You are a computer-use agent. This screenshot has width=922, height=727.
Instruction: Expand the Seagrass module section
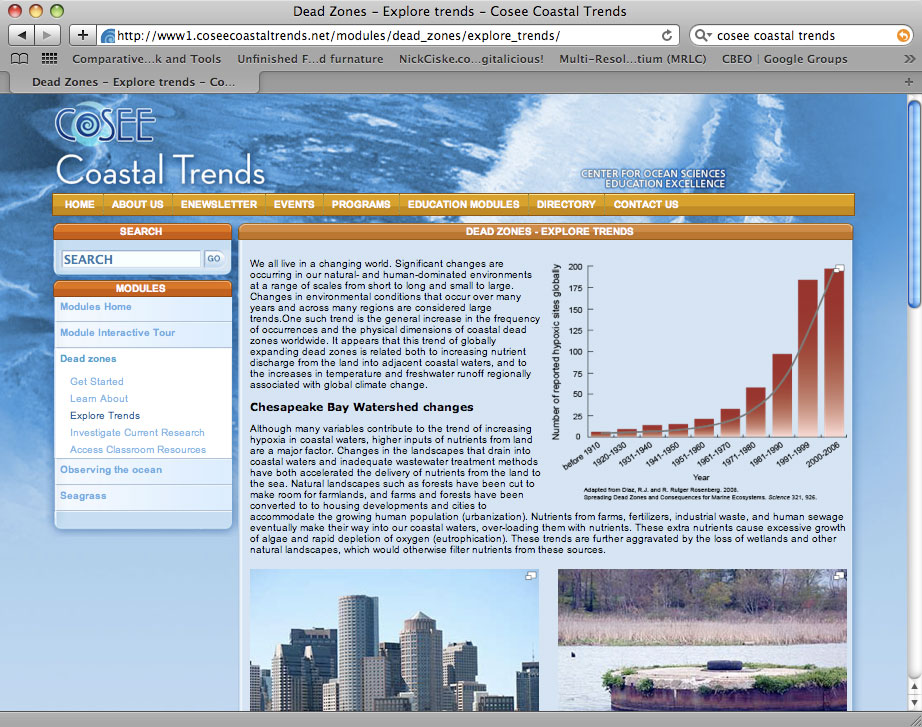point(81,497)
